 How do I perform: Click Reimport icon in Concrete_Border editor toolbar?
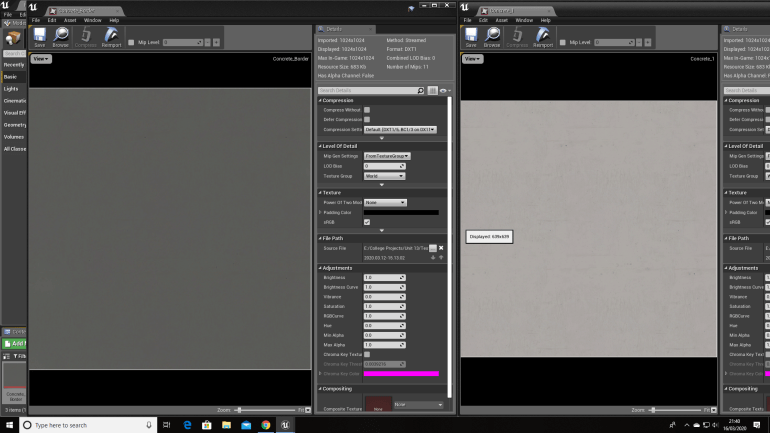click(111, 37)
